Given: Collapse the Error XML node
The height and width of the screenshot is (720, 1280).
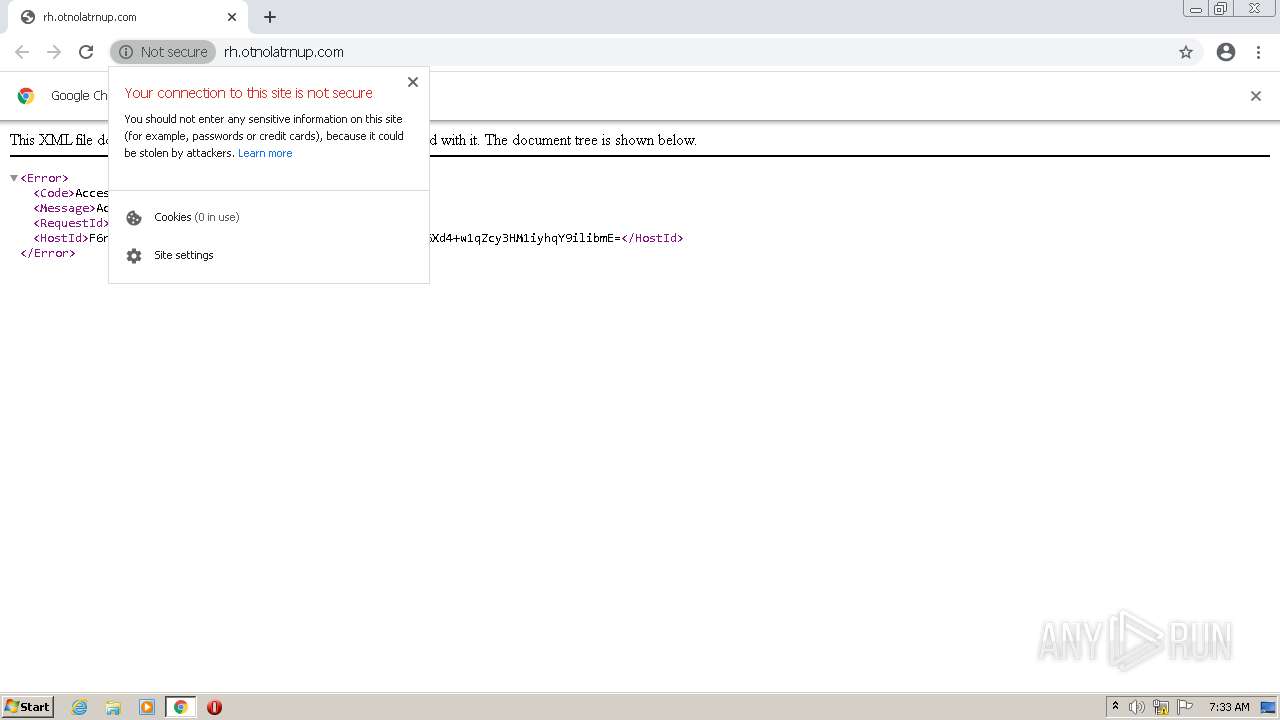Looking at the screenshot, I should 14,178.
